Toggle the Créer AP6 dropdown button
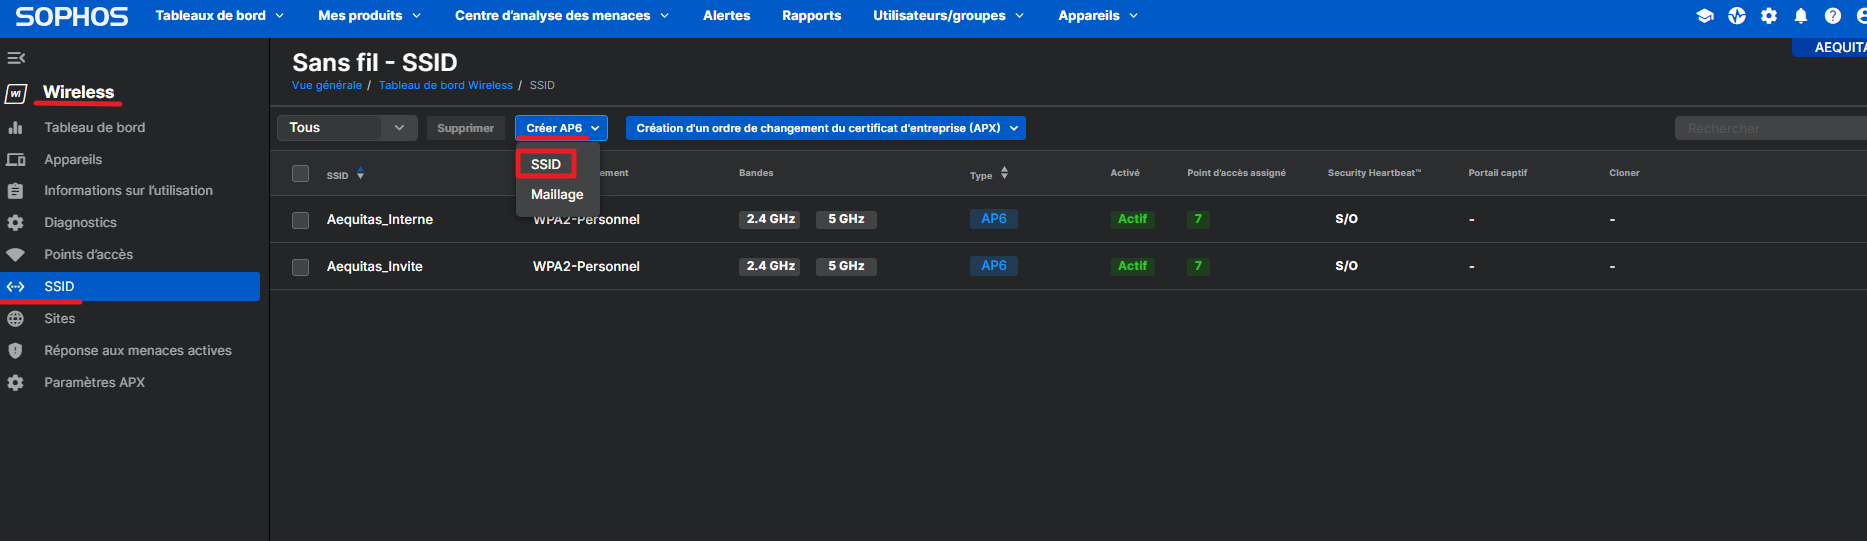Viewport: 1867px width, 541px height. point(561,128)
